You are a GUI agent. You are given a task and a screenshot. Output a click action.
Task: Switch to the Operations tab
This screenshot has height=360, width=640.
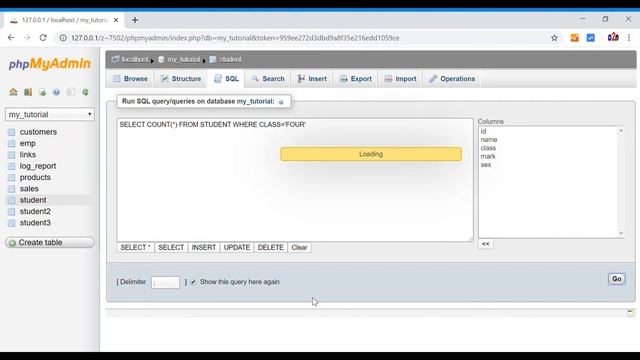pyautogui.click(x=452, y=79)
